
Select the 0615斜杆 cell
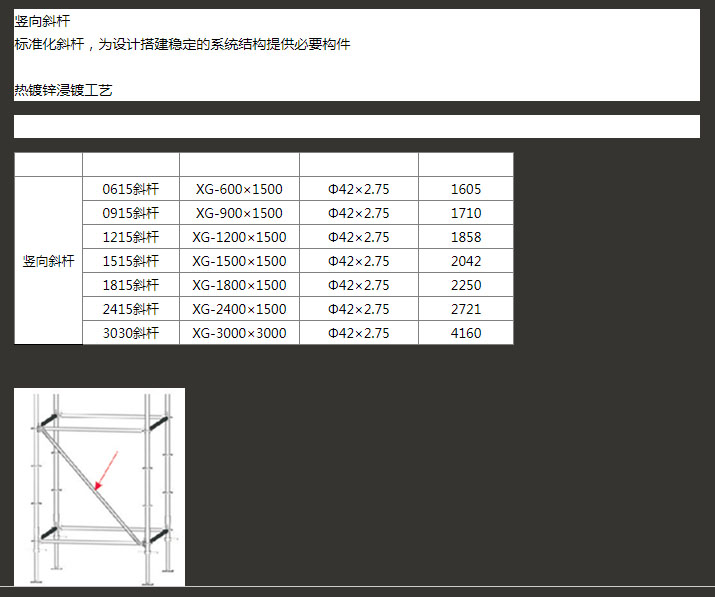click(131, 189)
